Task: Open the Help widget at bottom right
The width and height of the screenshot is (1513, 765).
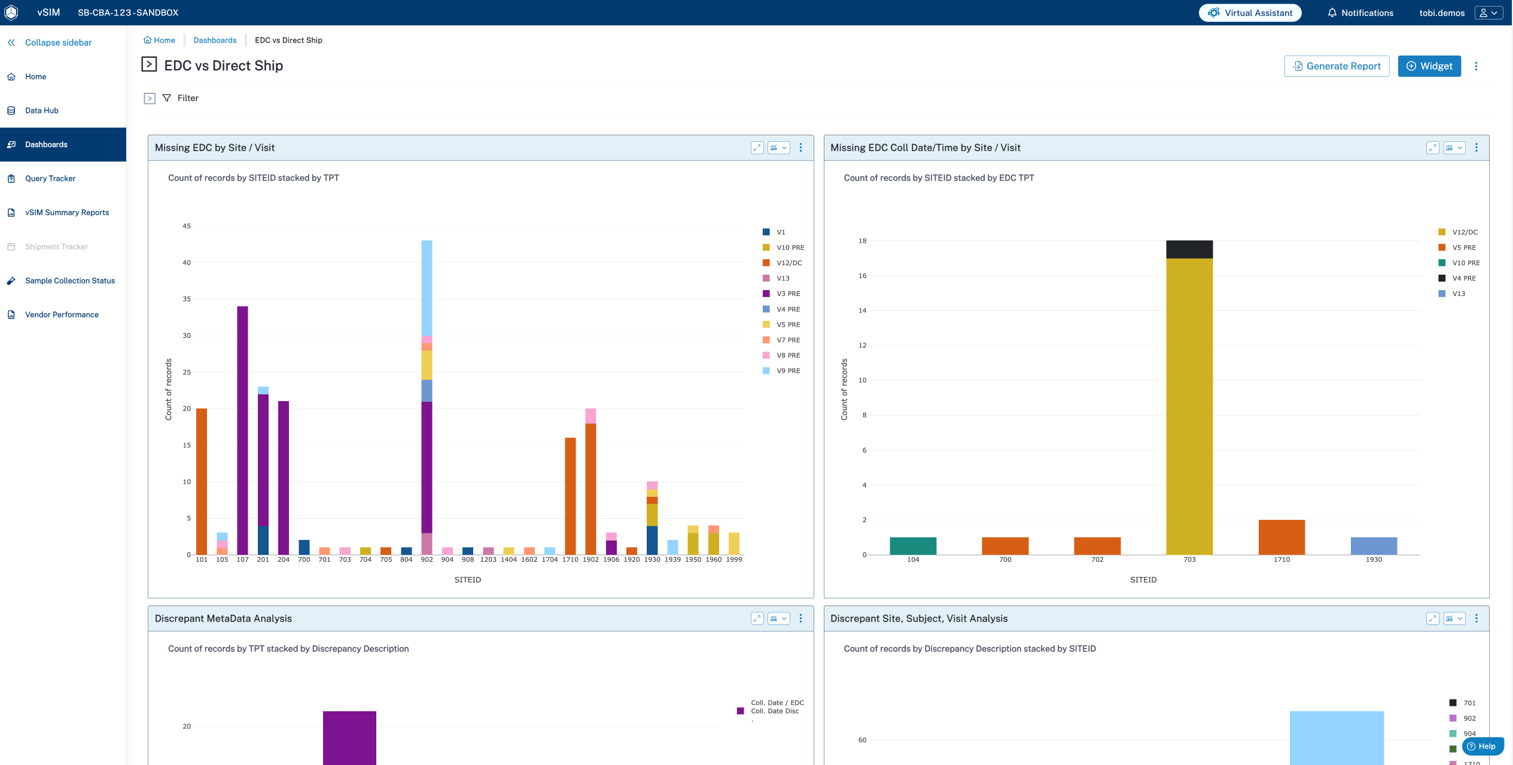Action: coord(1481,746)
